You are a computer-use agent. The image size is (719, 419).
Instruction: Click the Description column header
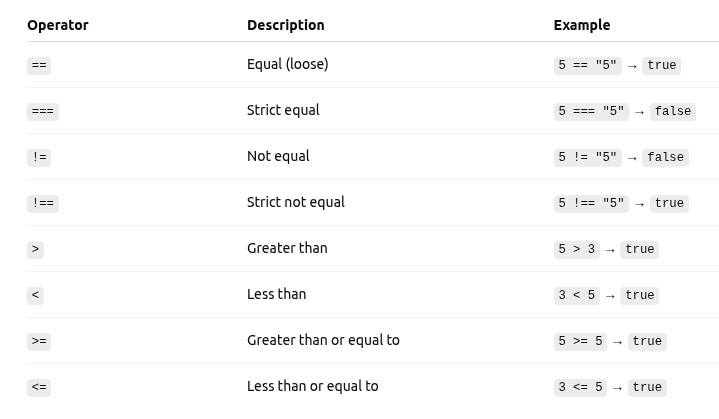pos(285,25)
